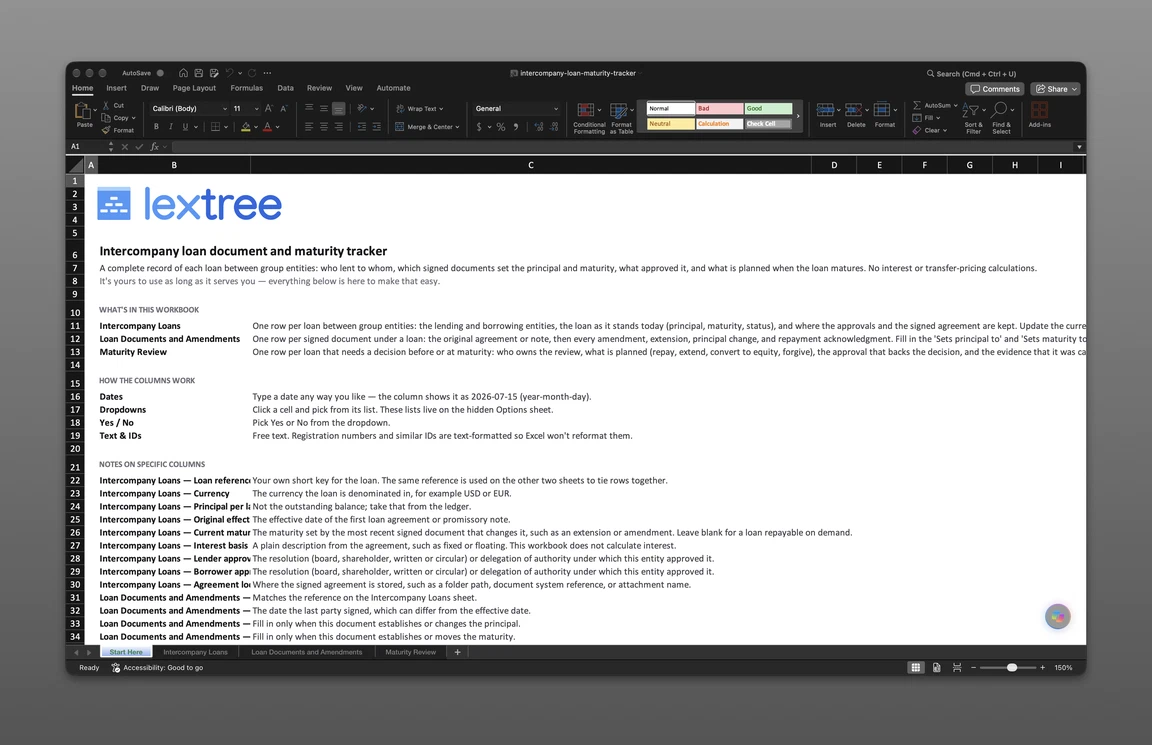Click the Increase Indent icon
This screenshot has width=1152, height=745.
coord(376,127)
